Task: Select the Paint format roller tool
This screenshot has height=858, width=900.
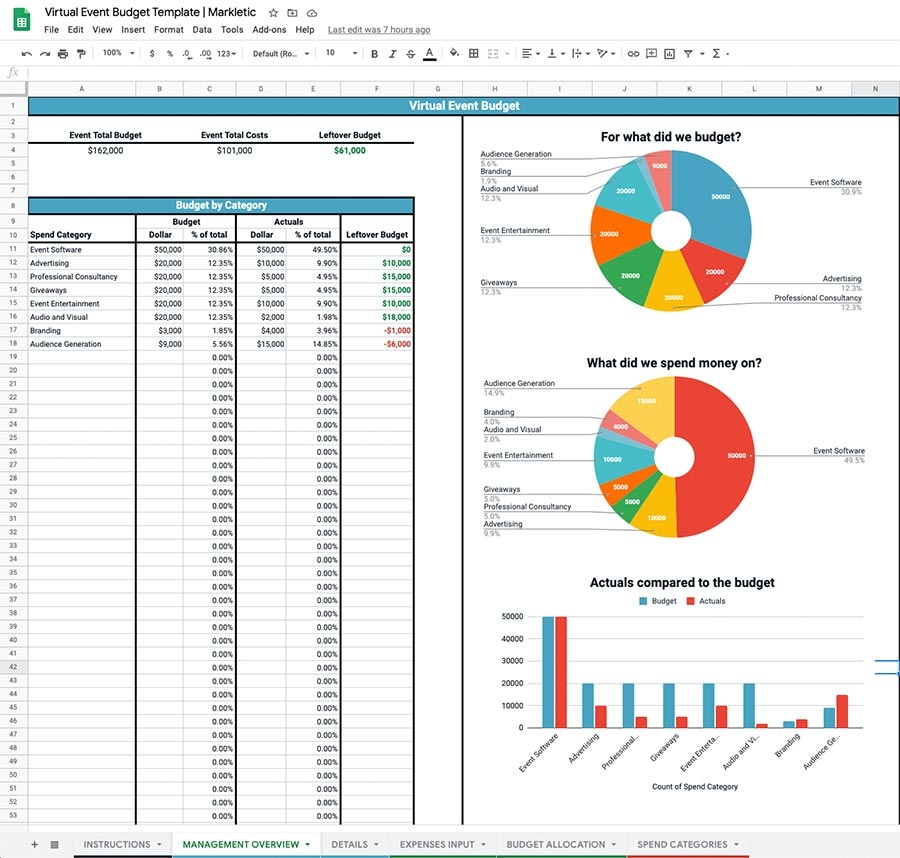Action: click(81, 54)
